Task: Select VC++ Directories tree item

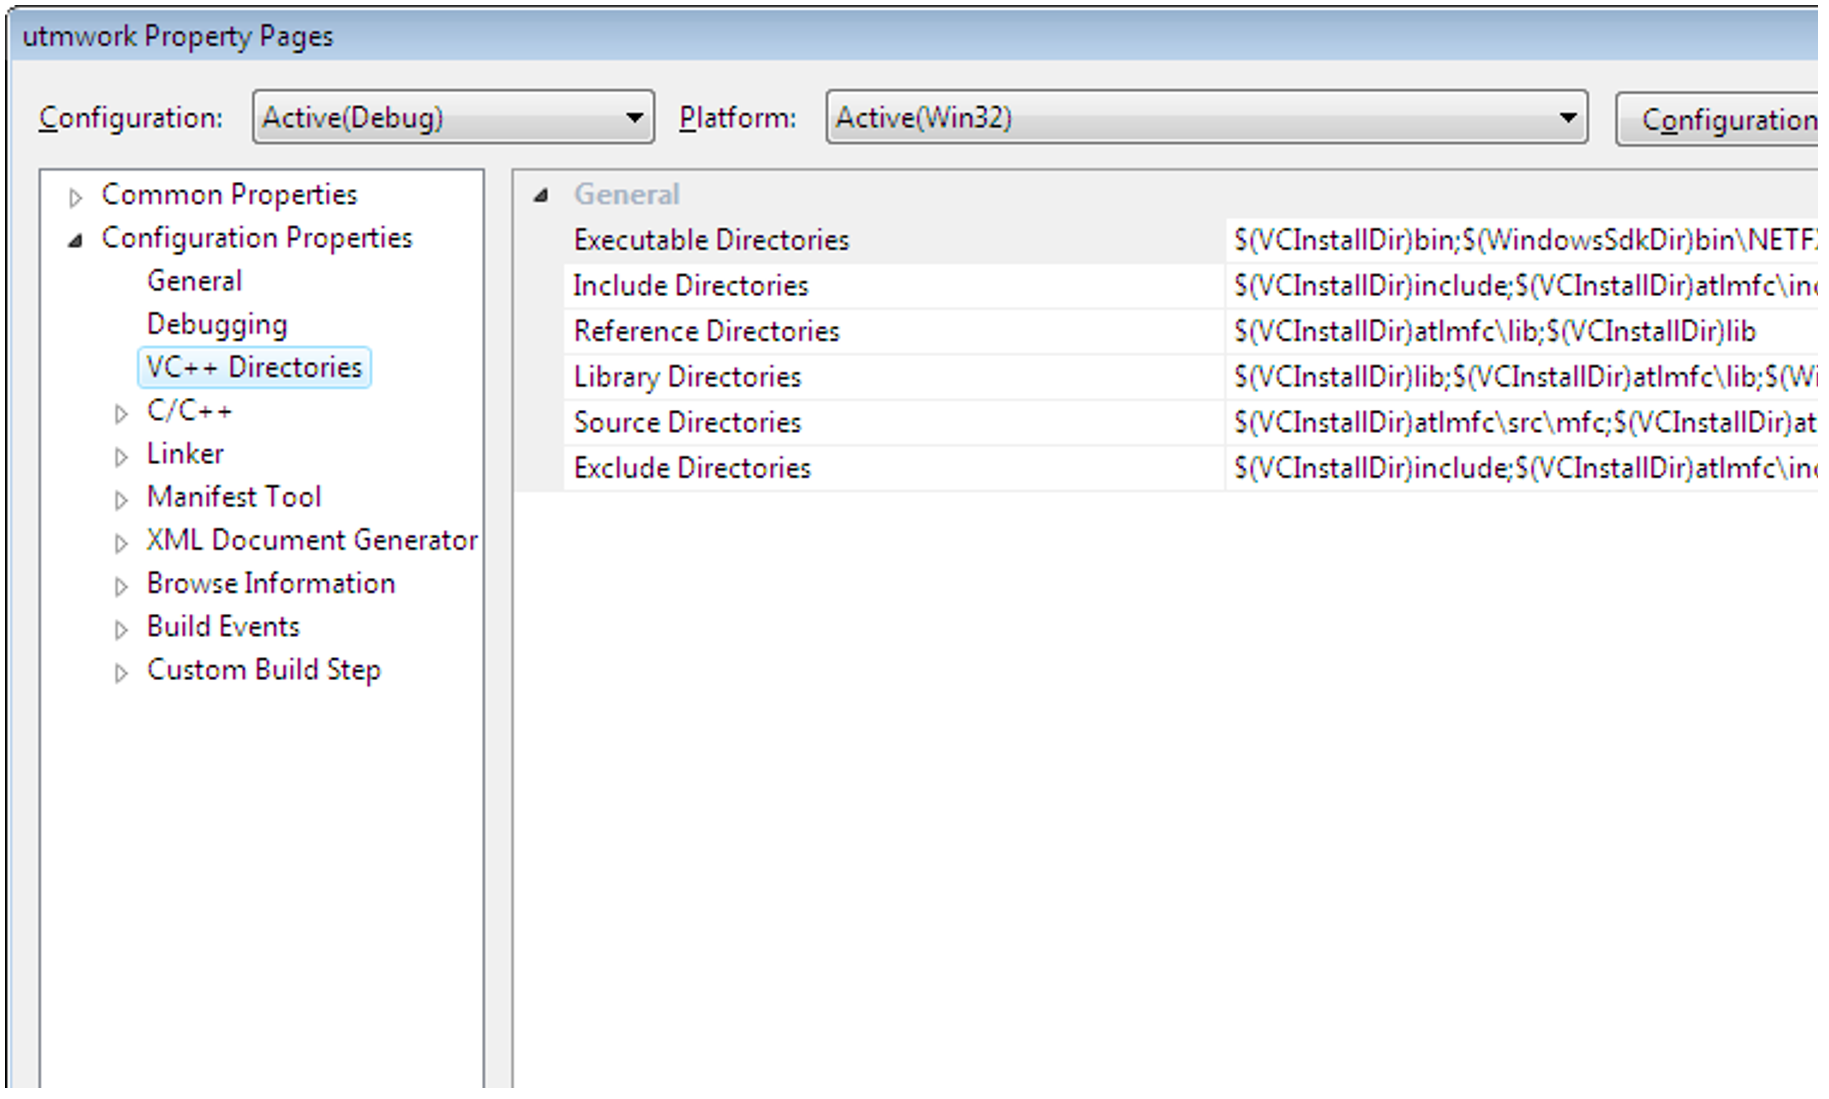Action: point(254,367)
